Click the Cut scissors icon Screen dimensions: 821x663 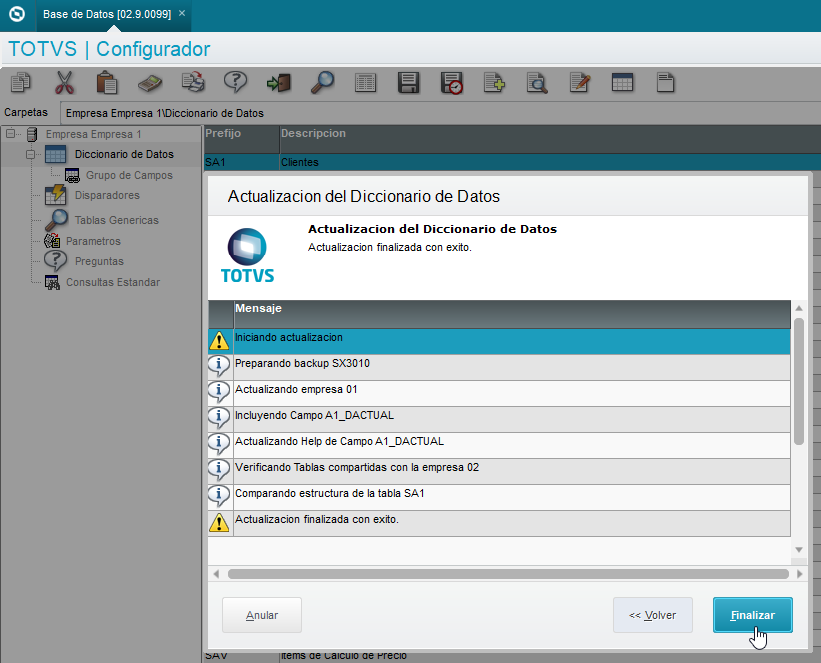pyautogui.click(x=64, y=83)
